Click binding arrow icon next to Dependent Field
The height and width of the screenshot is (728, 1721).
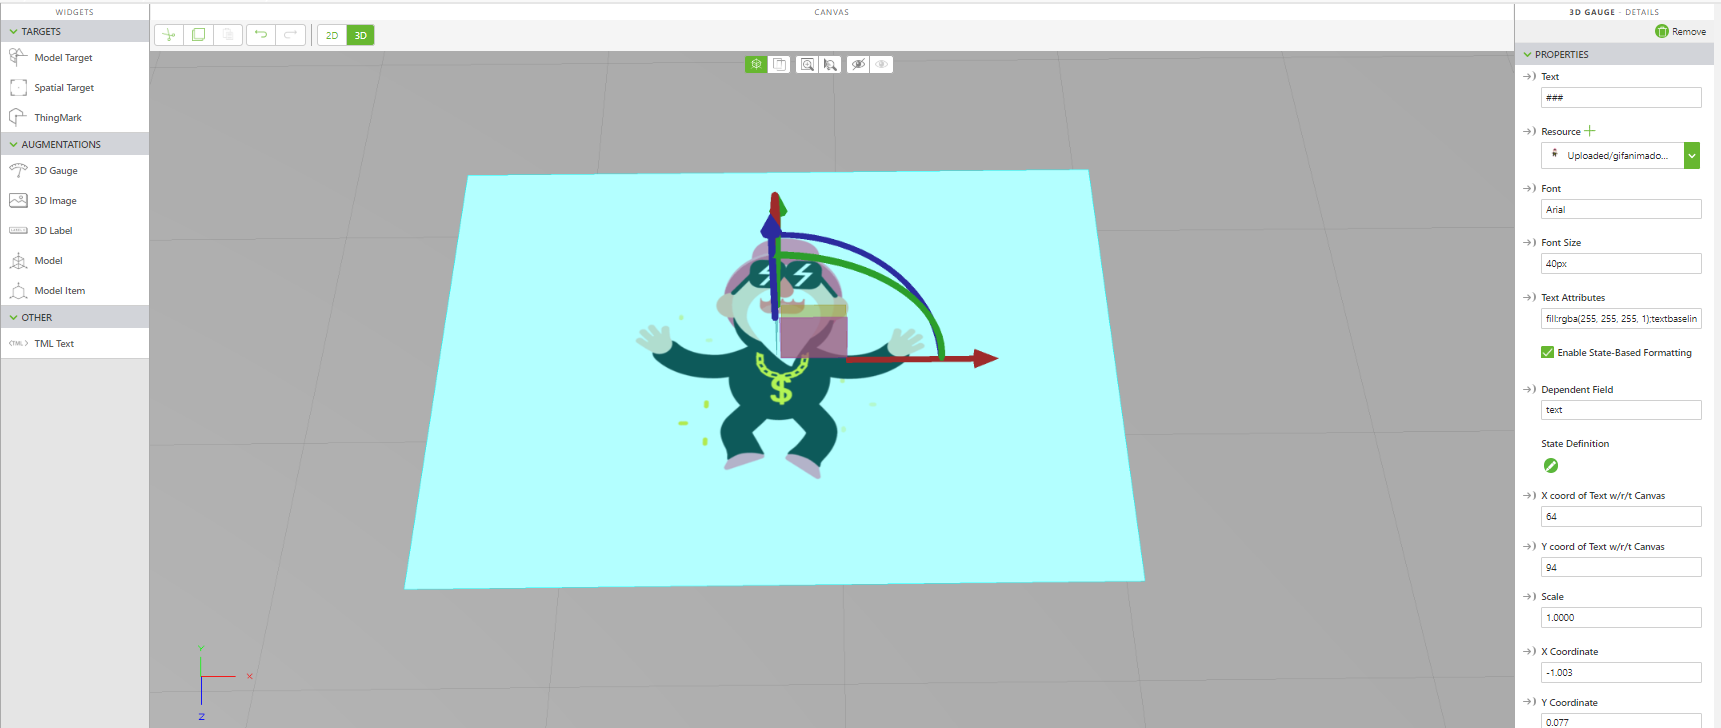coord(1529,389)
